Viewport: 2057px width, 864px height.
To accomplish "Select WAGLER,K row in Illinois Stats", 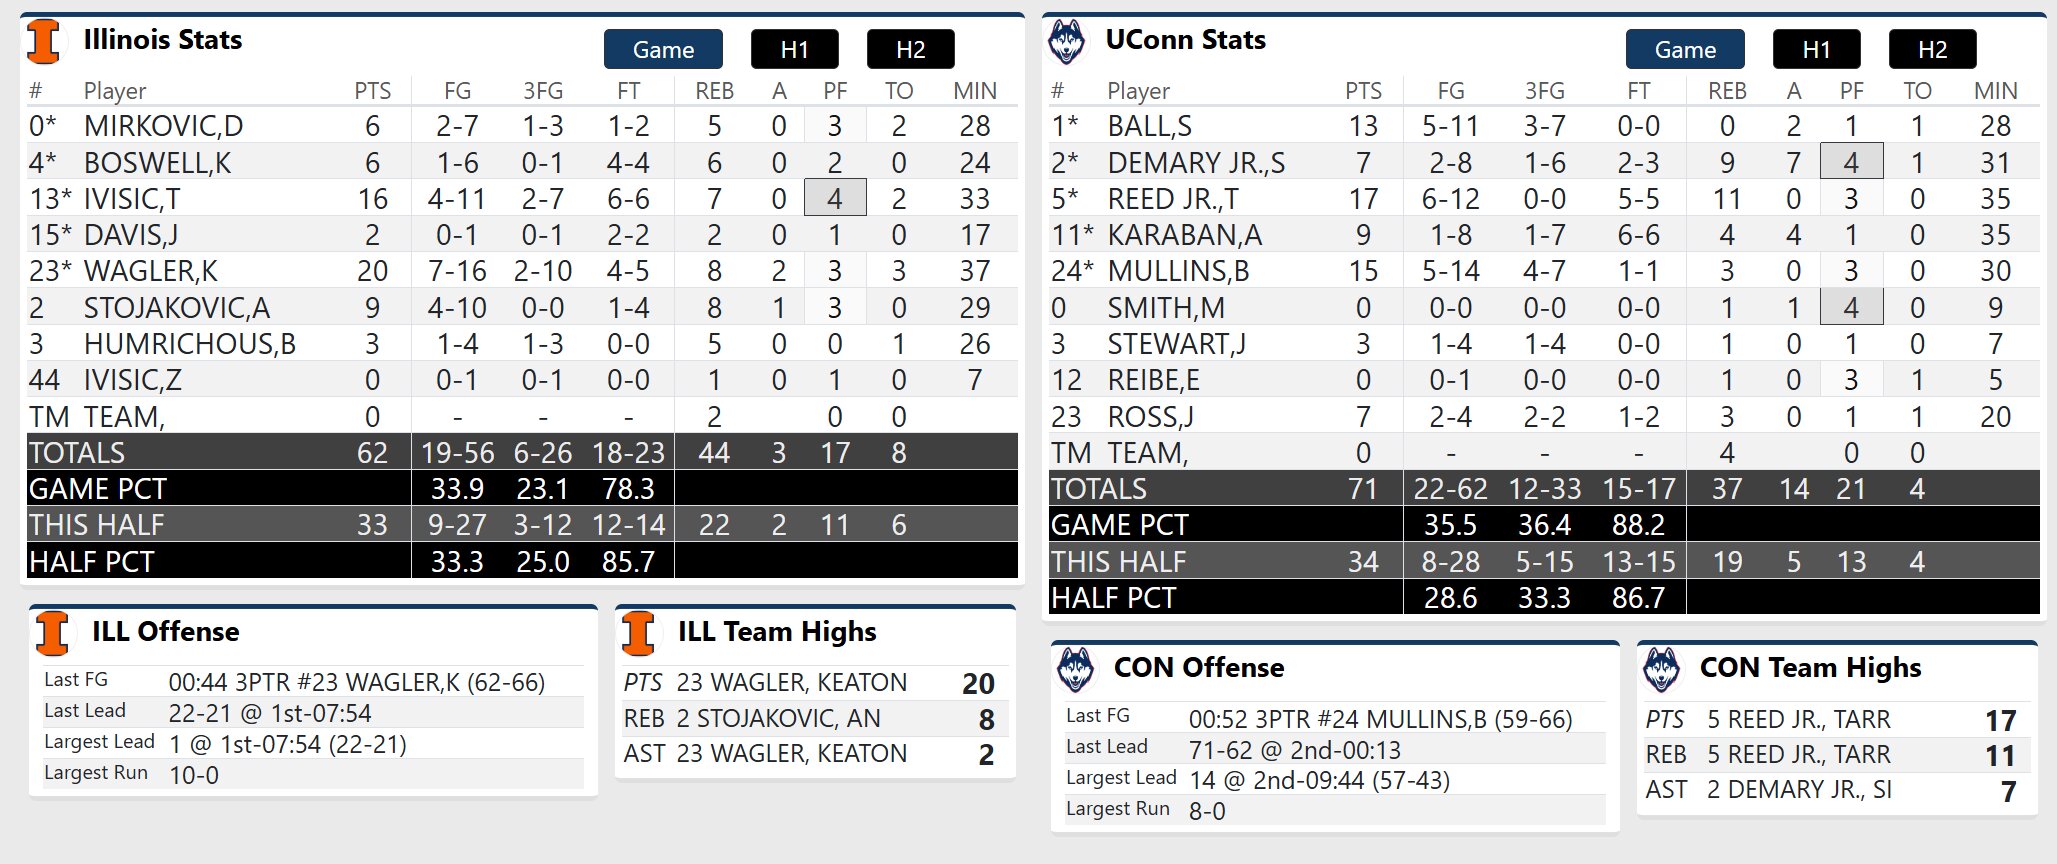I will (x=150, y=271).
